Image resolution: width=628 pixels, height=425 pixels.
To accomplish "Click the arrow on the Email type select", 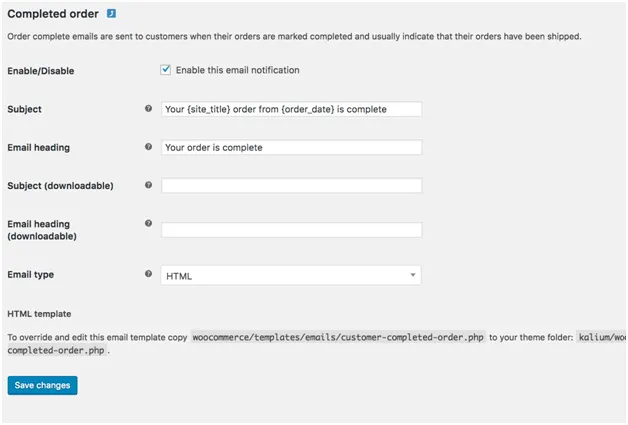I will (x=412, y=275).
